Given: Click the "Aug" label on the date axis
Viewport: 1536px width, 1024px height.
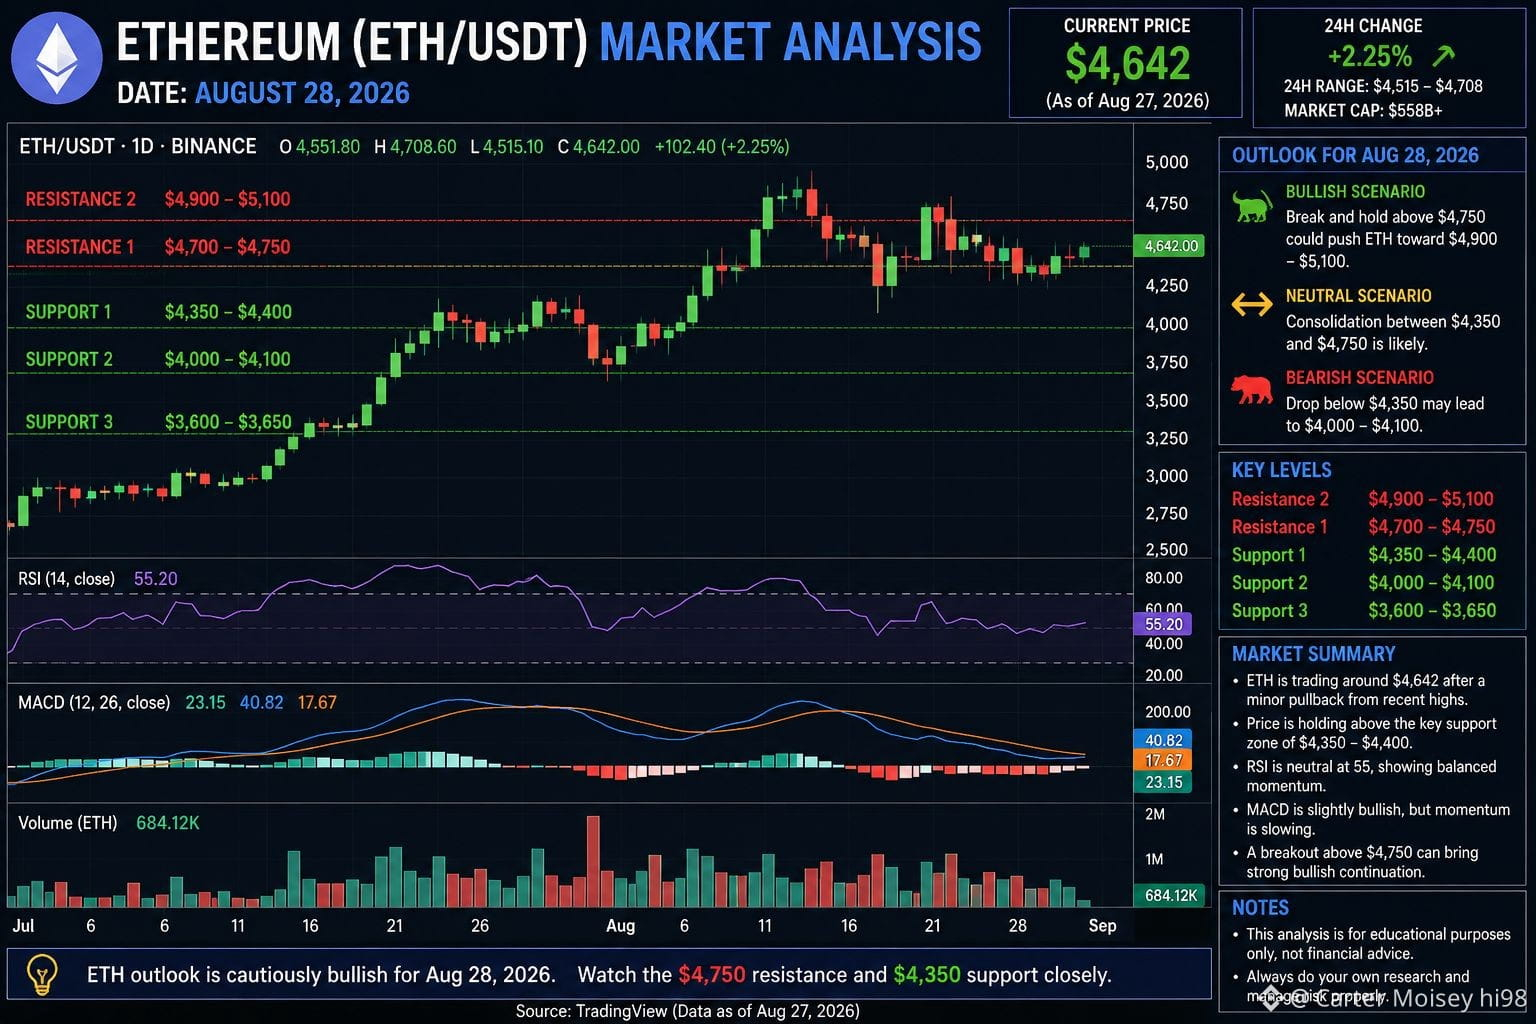Looking at the screenshot, I should click(x=620, y=926).
